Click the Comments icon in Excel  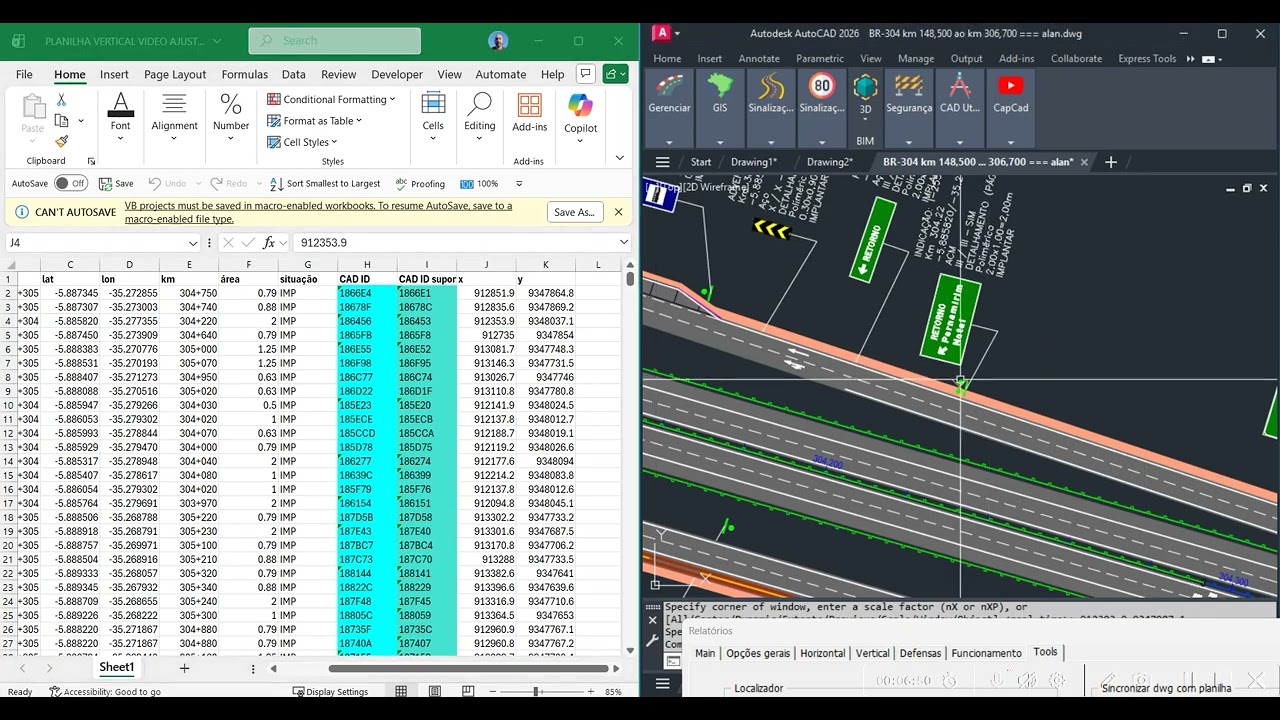585,73
